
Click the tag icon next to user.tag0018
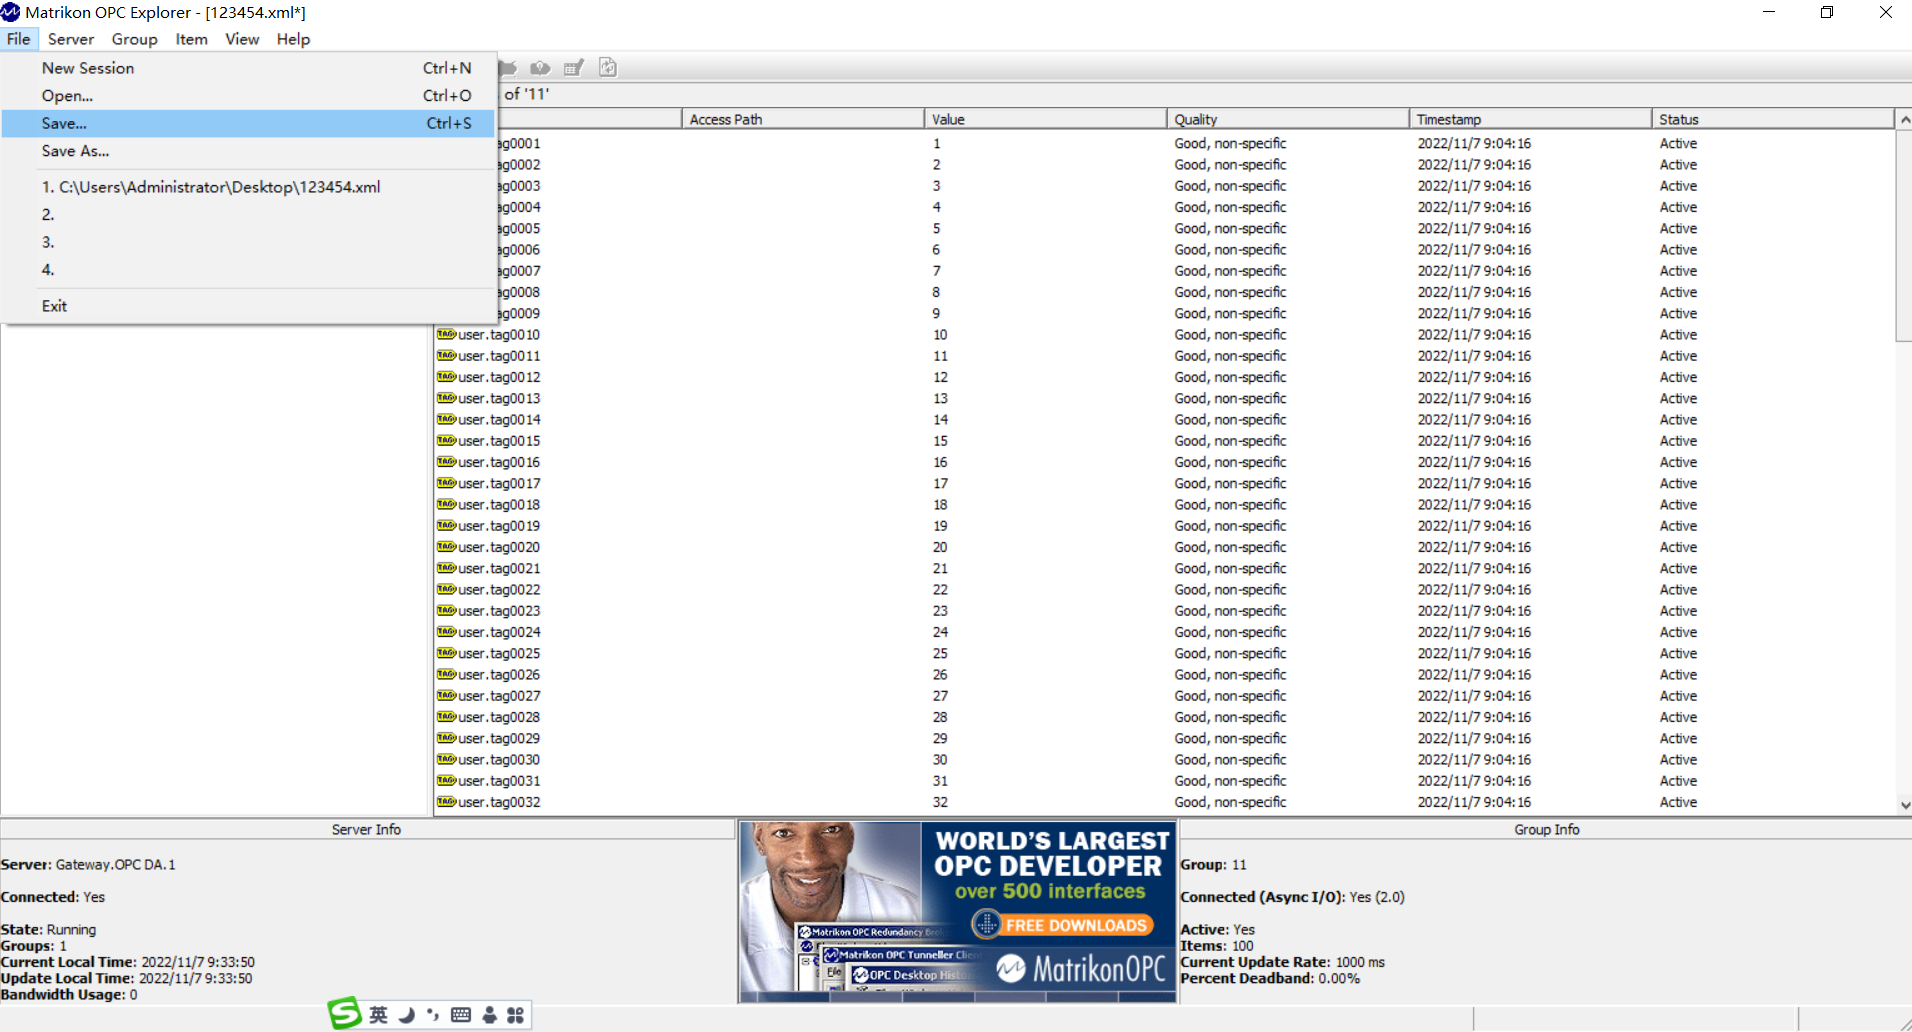pyautogui.click(x=446, y=504)
